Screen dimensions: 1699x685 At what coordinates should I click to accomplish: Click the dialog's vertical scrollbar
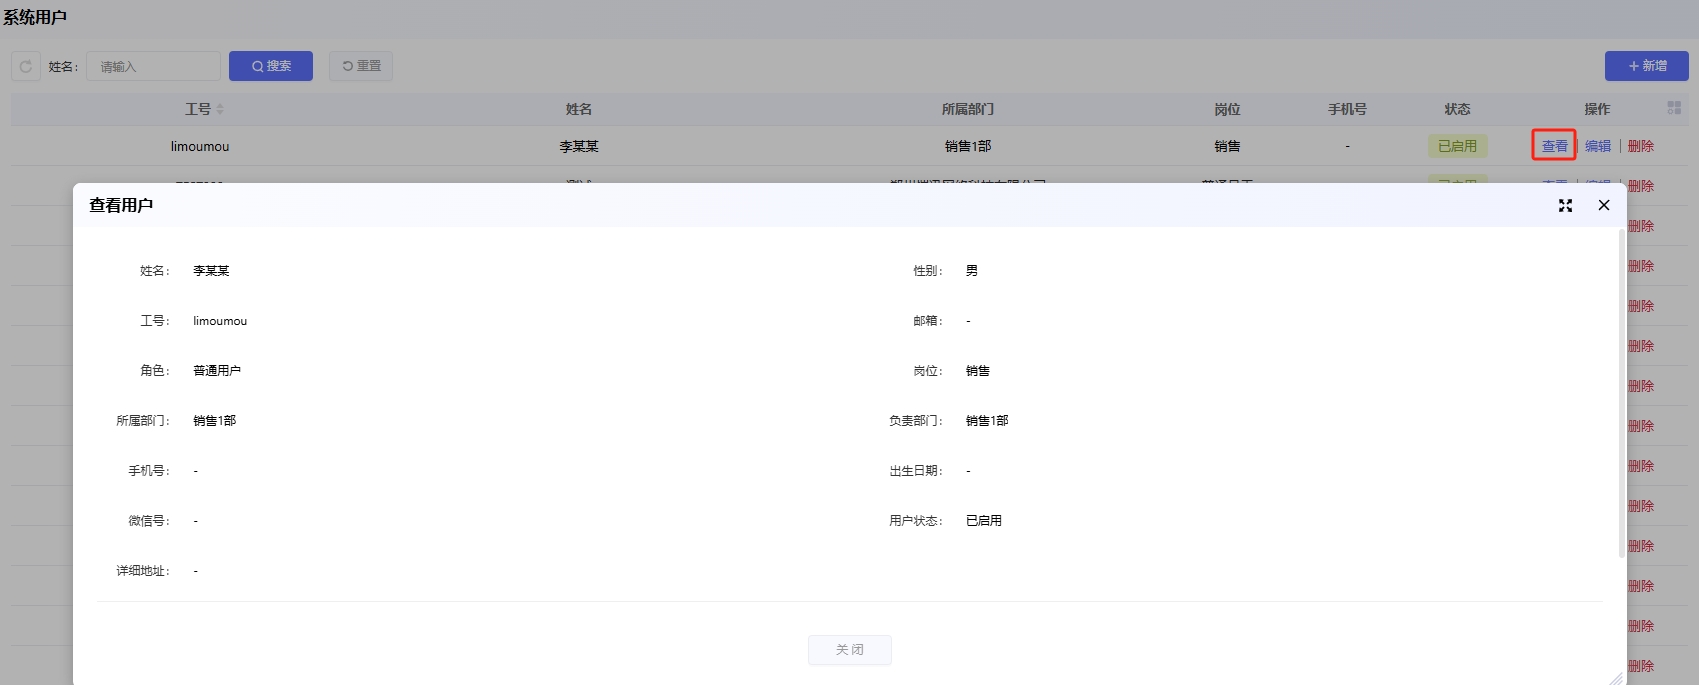[1621, 392]
